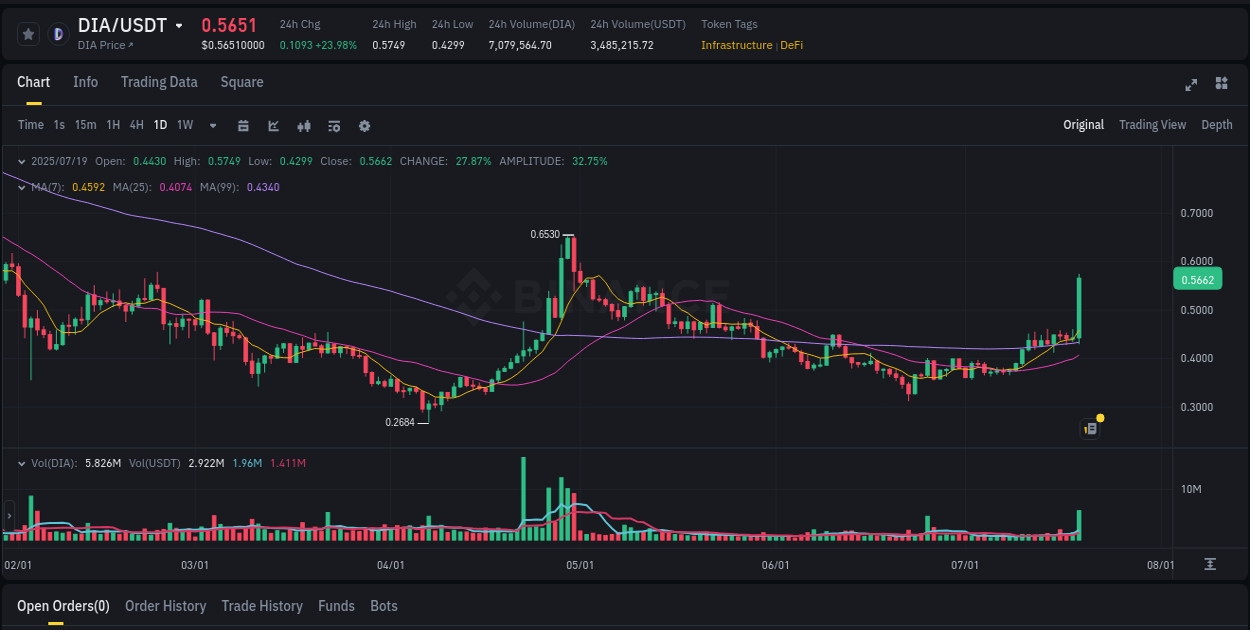Open the indicators list icon
1250x630 pixels.
[x=333, y=125]
